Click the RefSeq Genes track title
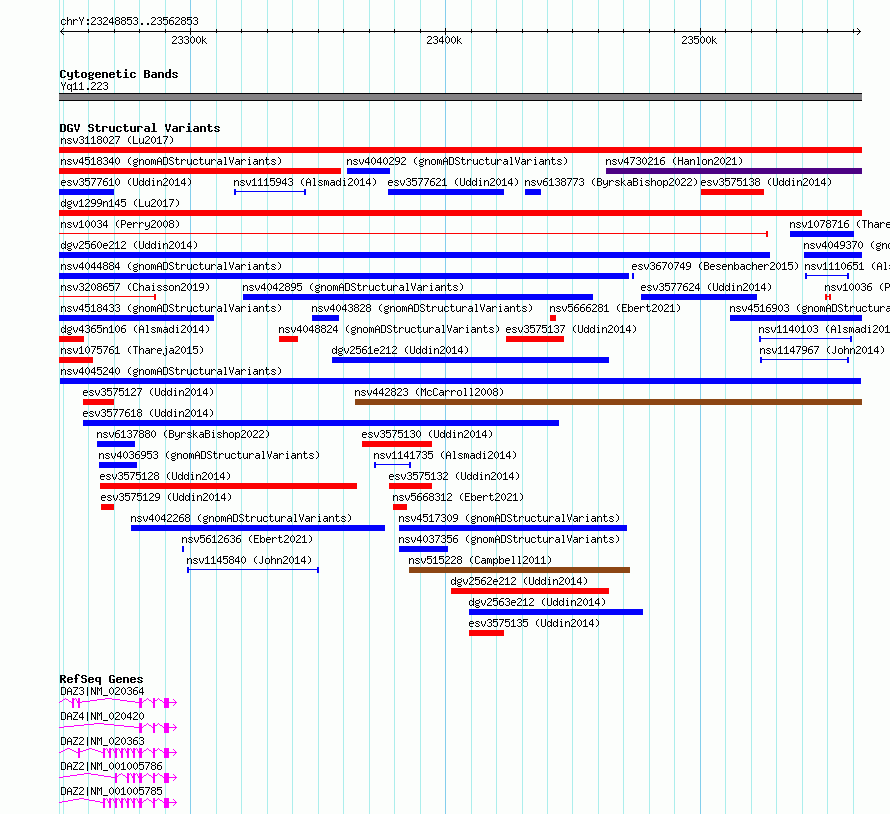890x814 pixels. (101, 679)
